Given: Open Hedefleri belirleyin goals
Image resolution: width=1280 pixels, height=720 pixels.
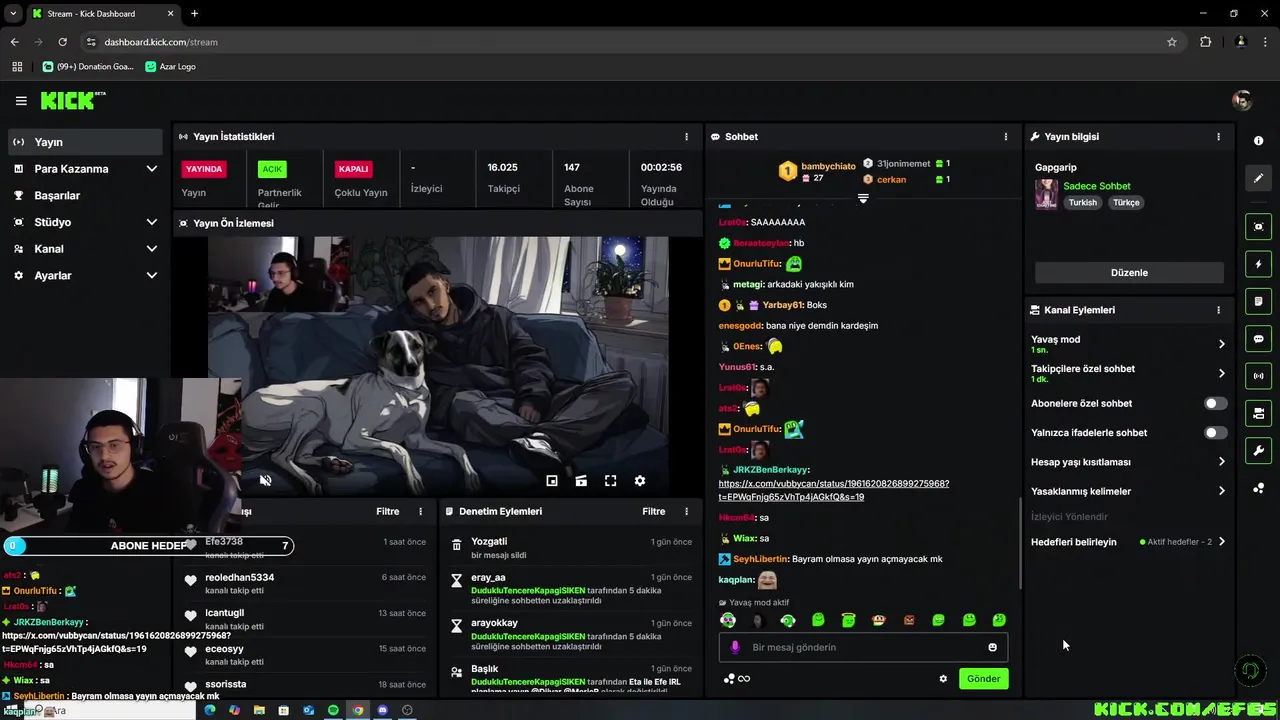Looking at the screenshot, I should [1128, 542].
